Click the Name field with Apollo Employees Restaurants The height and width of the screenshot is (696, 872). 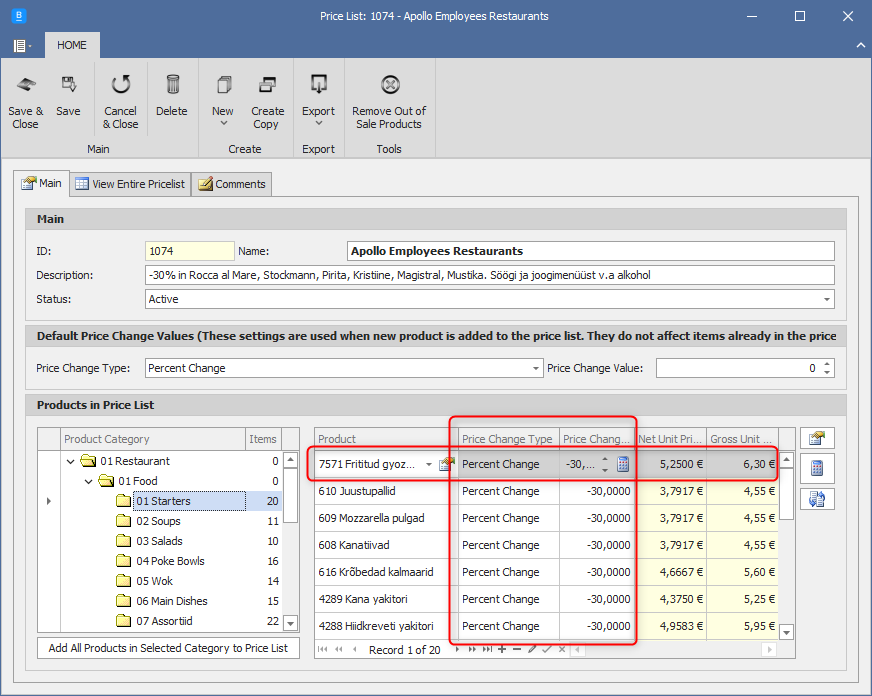[591, 251]
